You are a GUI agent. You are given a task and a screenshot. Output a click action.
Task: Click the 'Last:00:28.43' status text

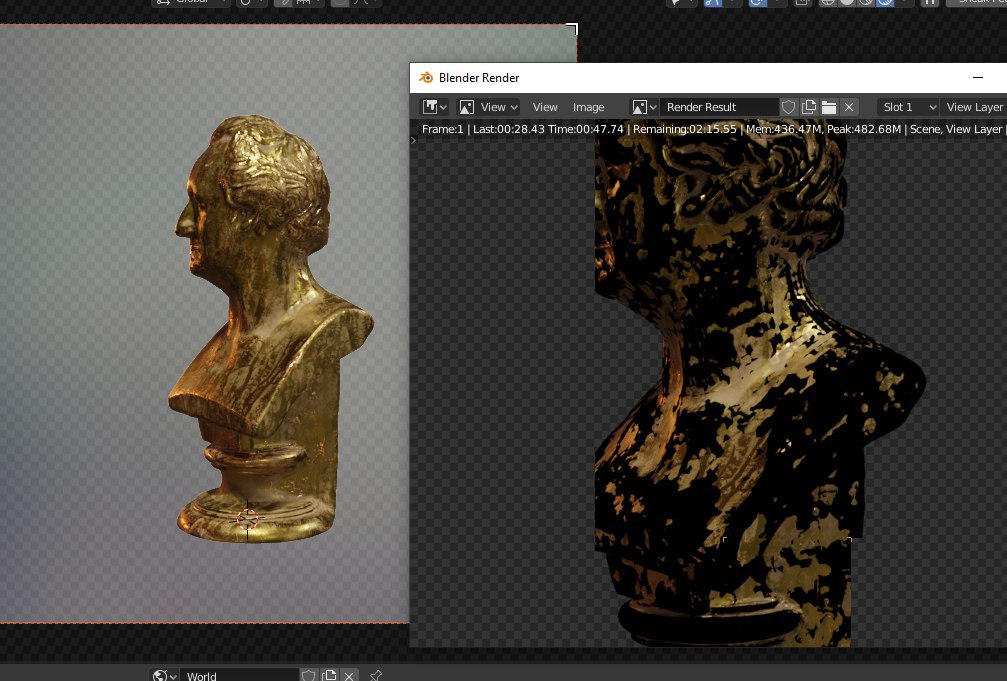point(509,129)
